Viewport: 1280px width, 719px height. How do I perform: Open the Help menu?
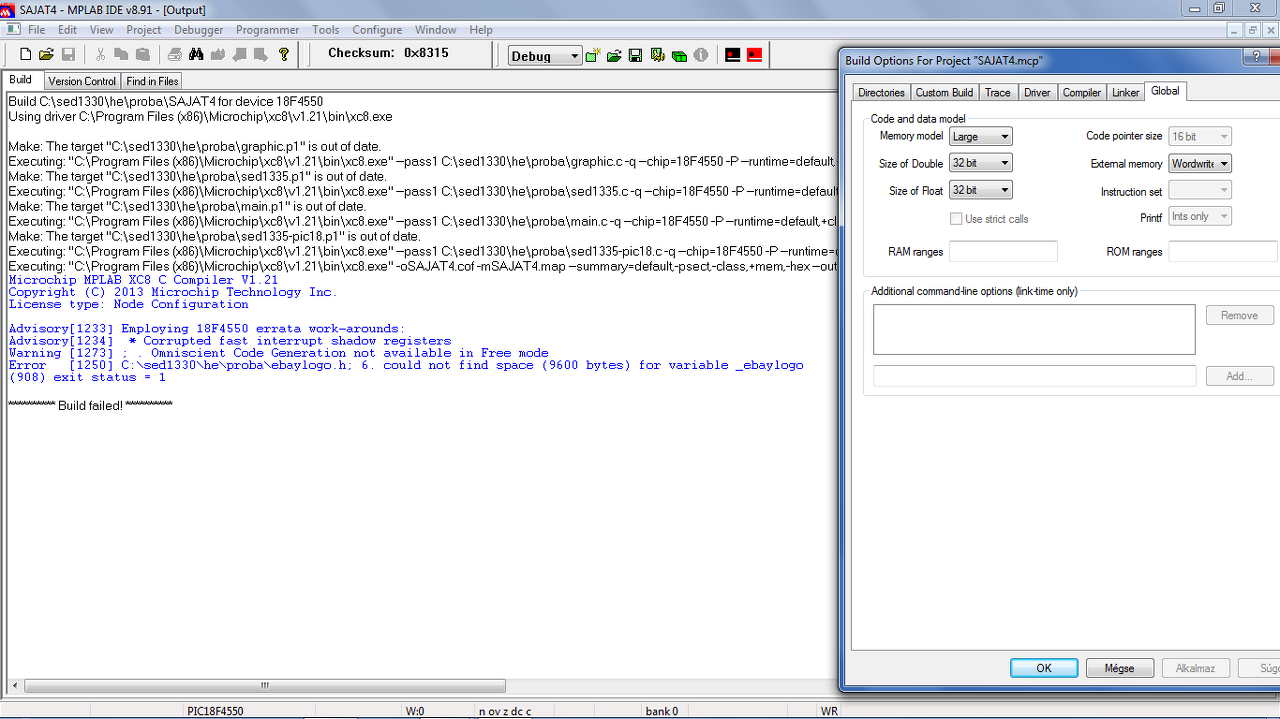click(481, 30)
